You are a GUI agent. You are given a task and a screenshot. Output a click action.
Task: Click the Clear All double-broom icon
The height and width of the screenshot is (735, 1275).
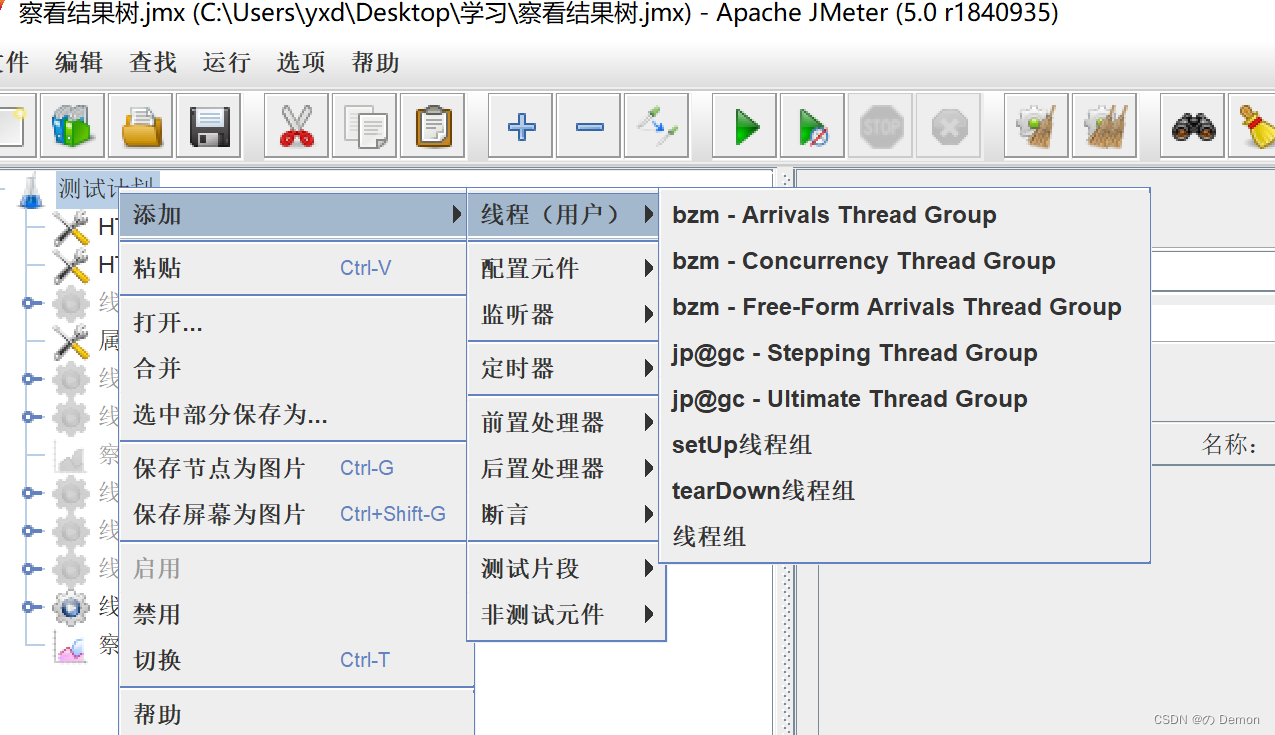[x=1104, y=126]
